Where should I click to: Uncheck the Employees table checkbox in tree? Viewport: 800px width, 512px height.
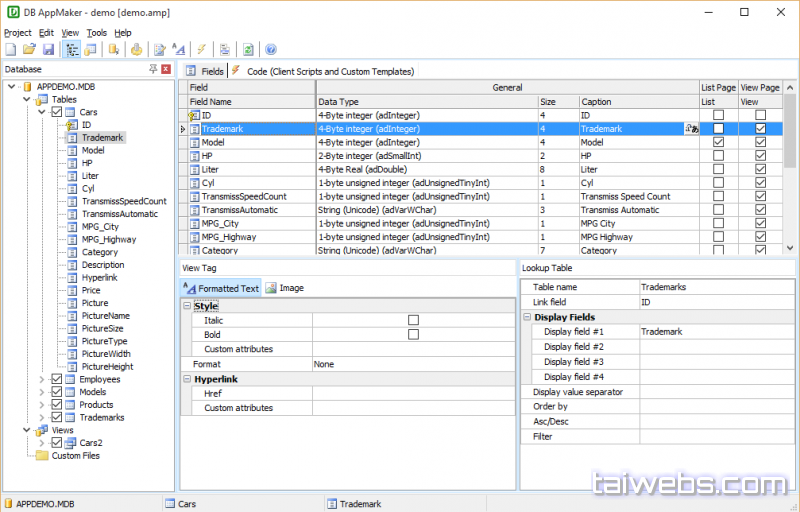coord(57,380)
